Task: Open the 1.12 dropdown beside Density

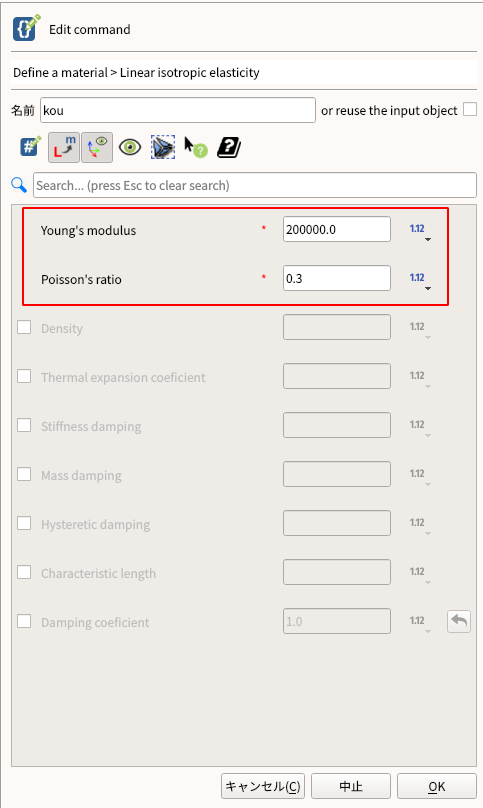Action: coord(420,328)
